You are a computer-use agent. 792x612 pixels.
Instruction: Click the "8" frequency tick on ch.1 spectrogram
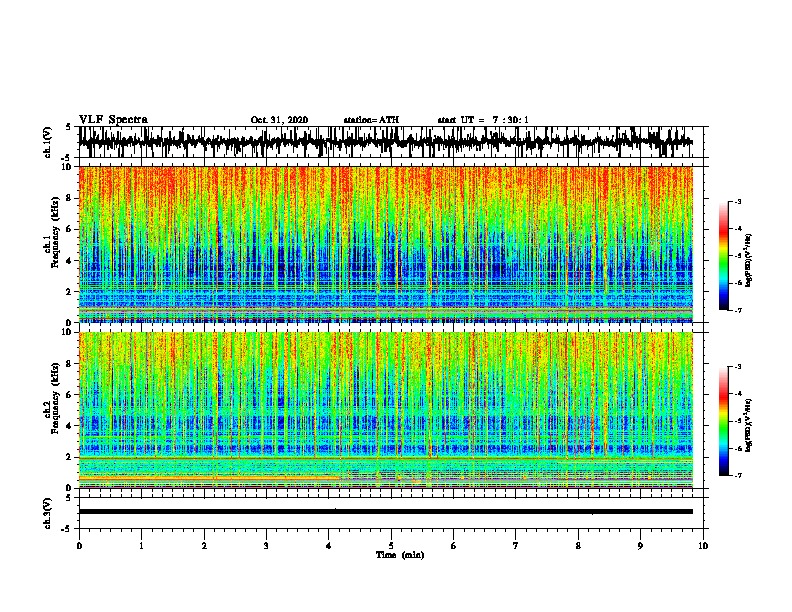(70, 198)
